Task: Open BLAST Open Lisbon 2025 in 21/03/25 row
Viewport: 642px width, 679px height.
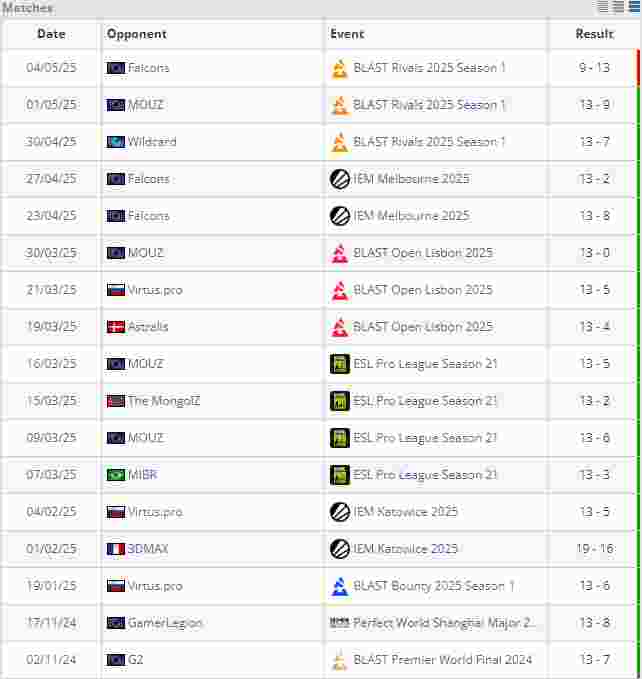Action: [423, 290]
